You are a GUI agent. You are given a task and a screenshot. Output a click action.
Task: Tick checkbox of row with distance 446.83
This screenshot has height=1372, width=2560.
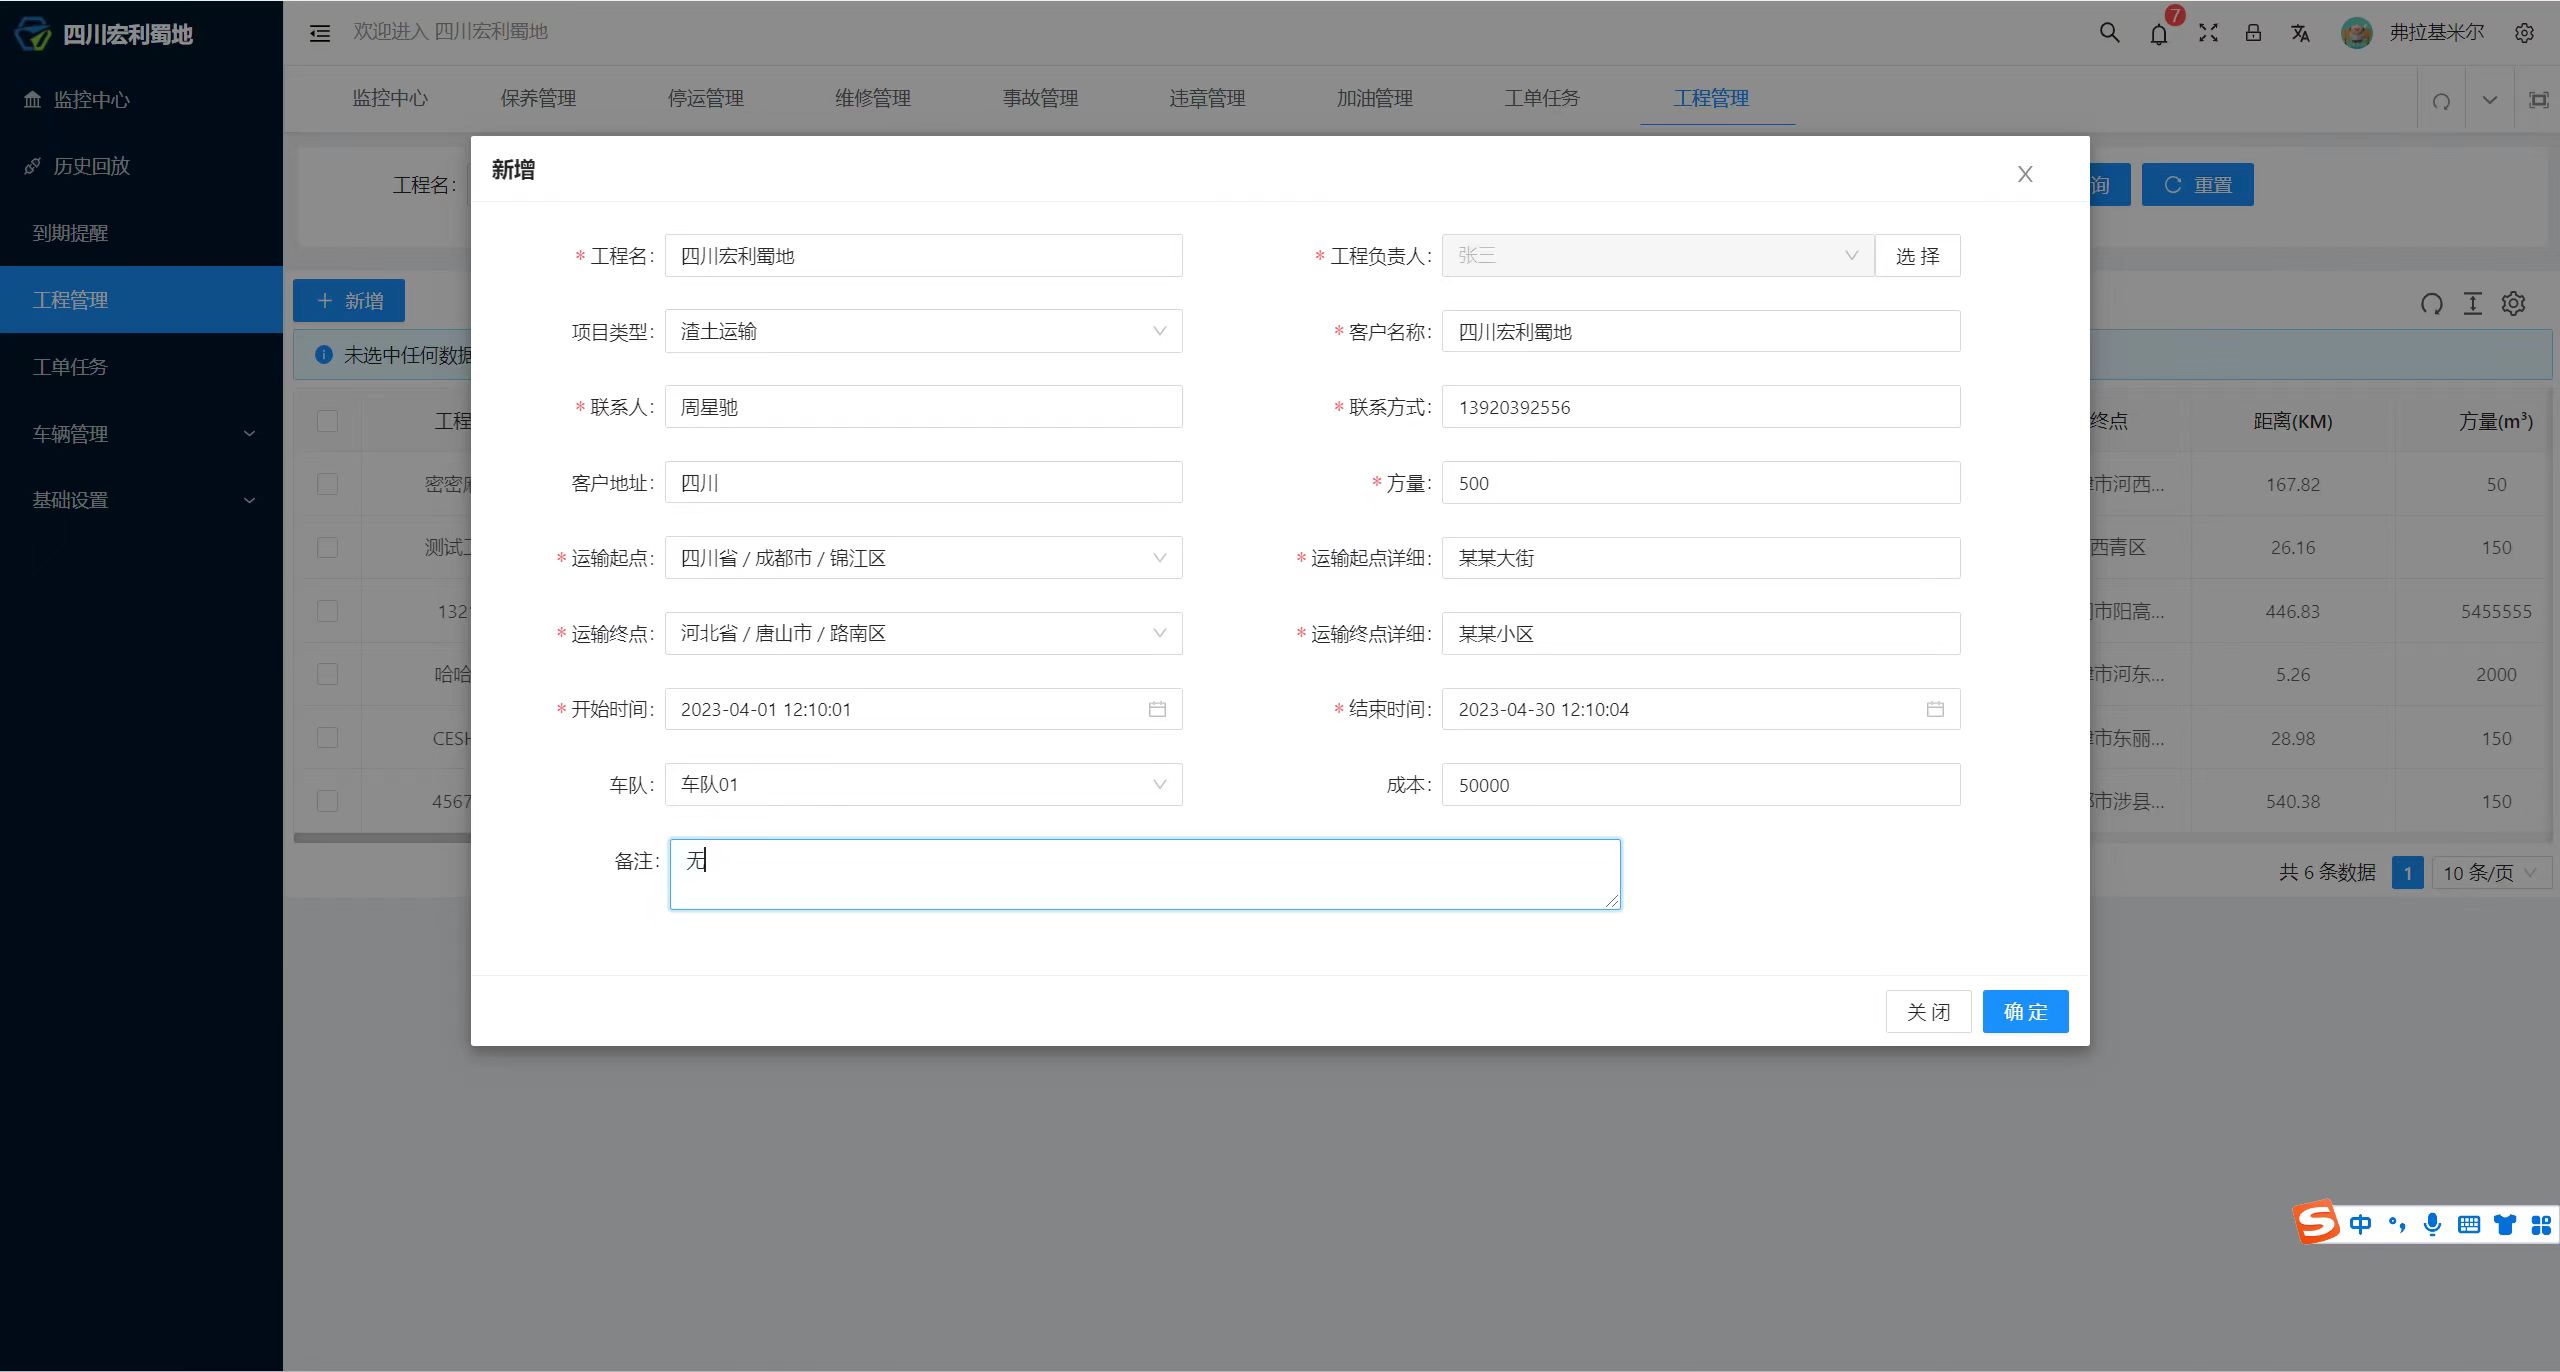[327, 611]
